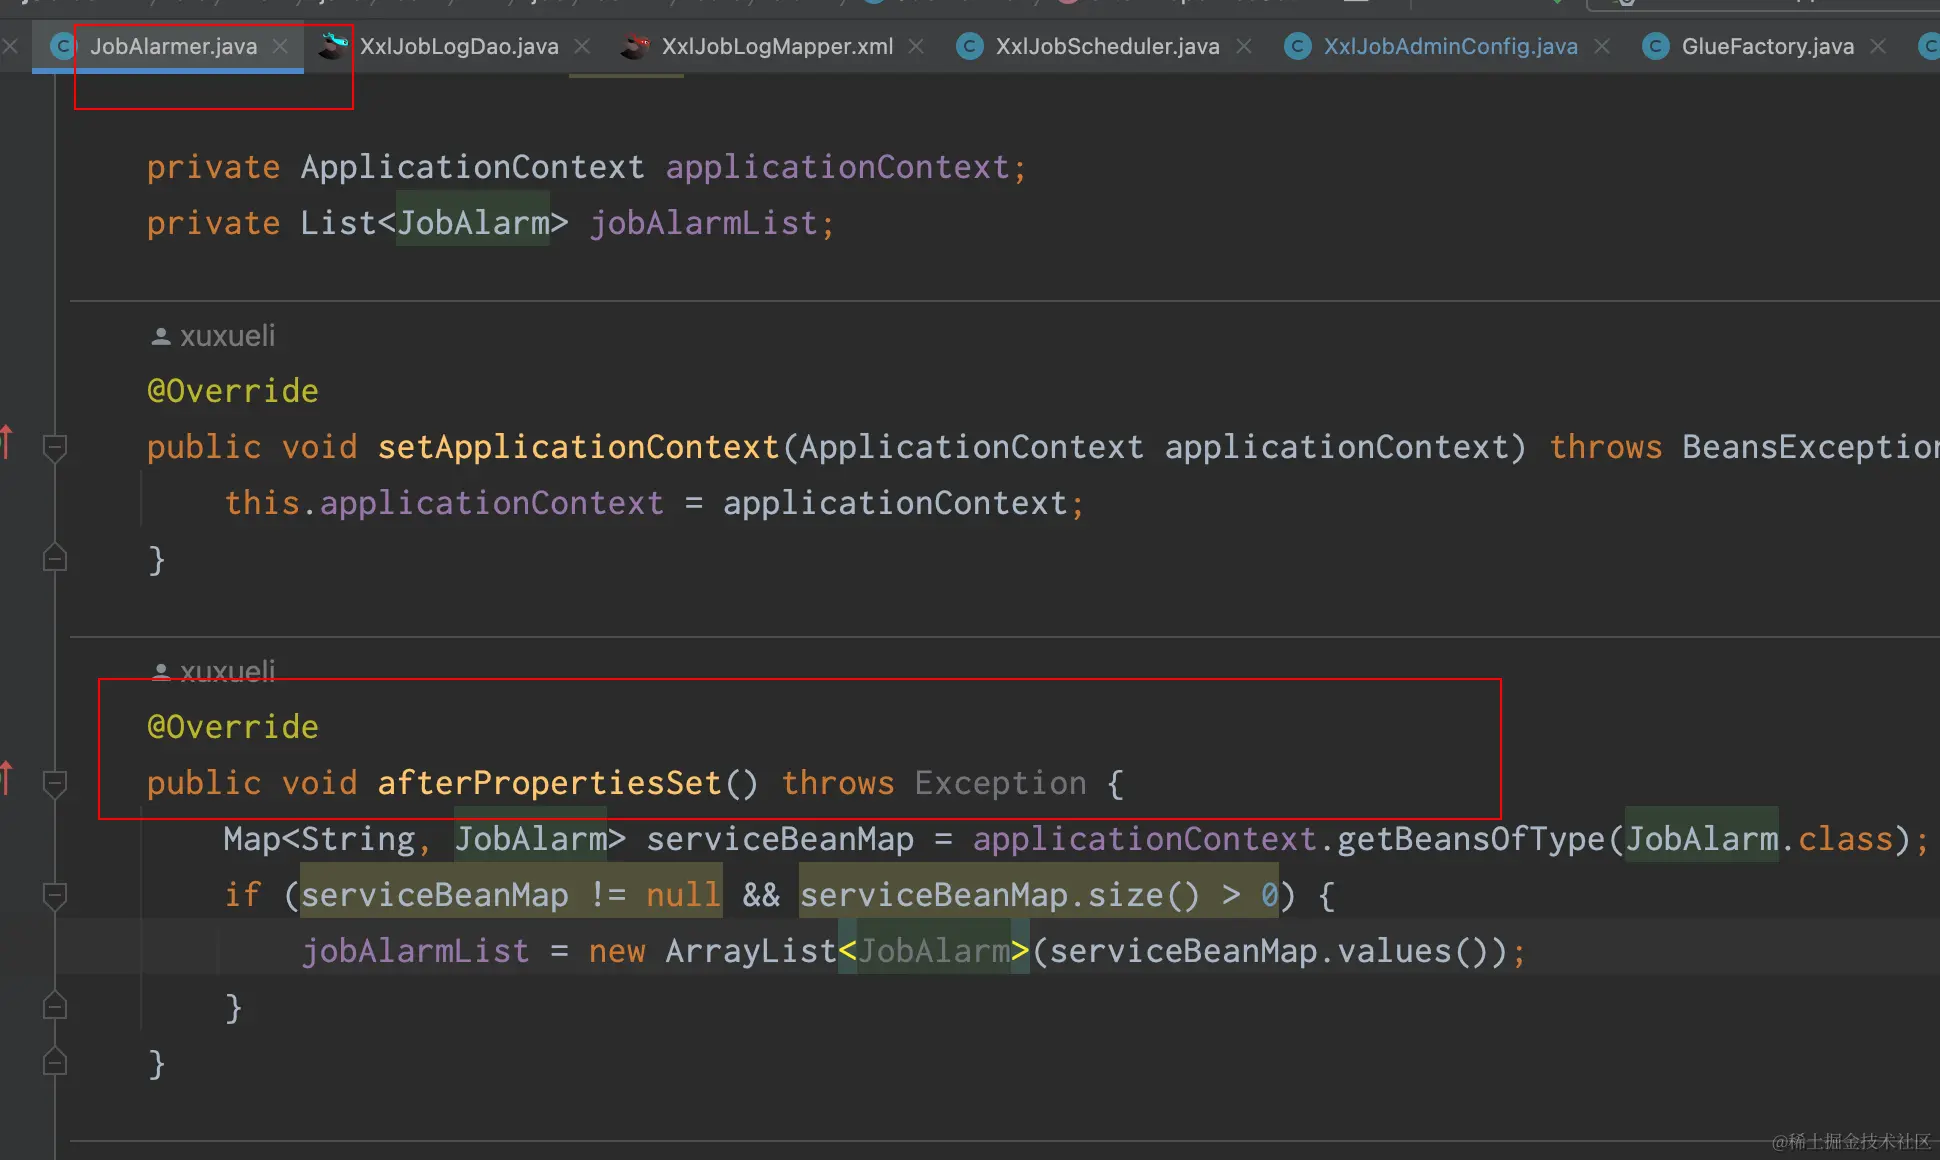Click the implements gutter icon beside afterPropertiesSet

pos(7,777)
